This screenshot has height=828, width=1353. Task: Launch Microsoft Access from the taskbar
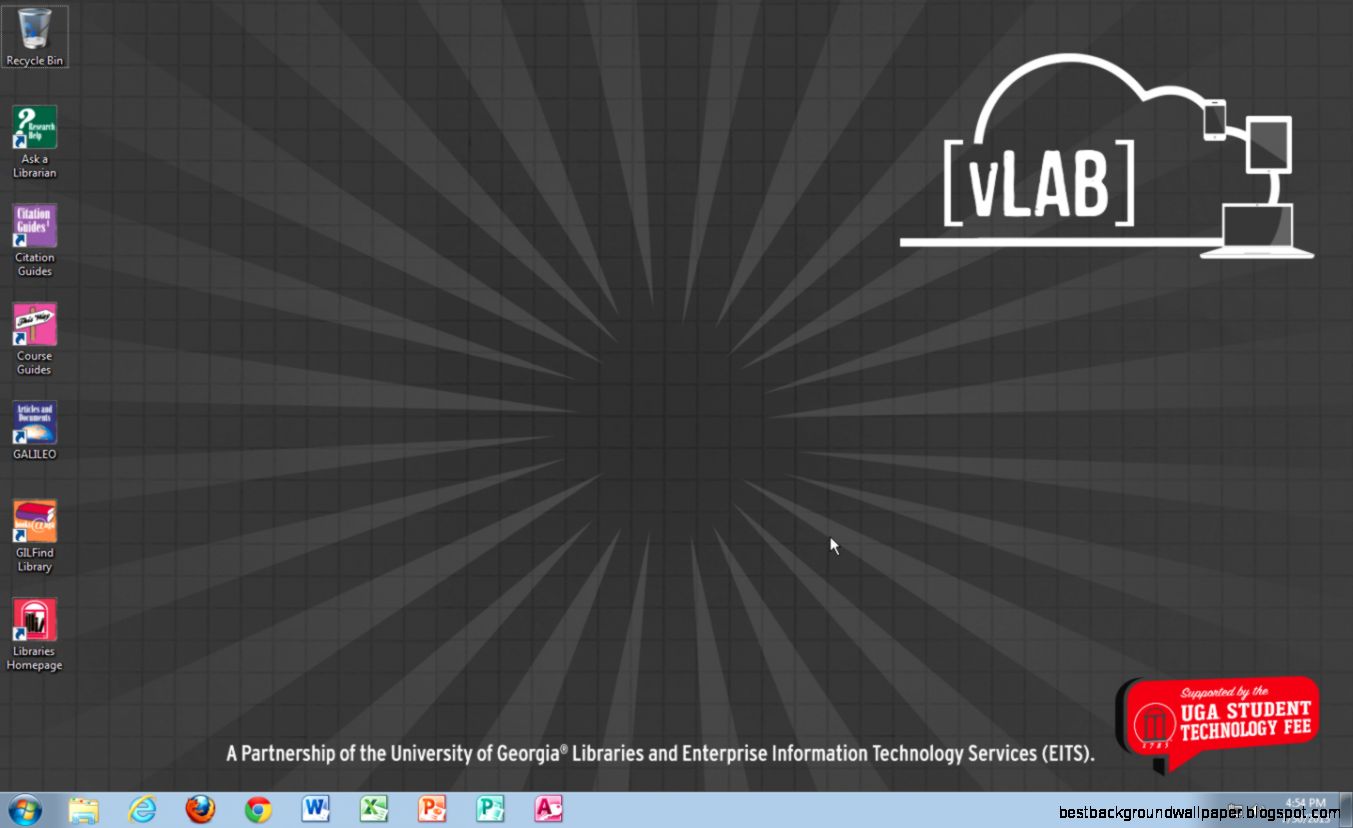[548, 808]
